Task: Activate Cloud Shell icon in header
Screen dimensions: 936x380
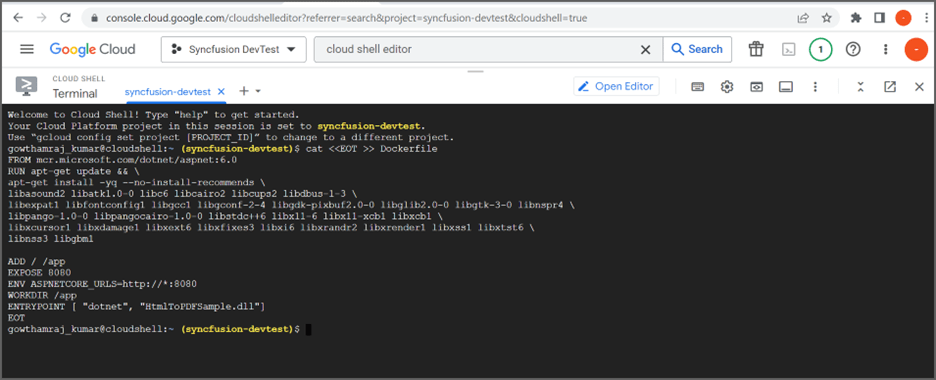Action: (x=789, y=50)
